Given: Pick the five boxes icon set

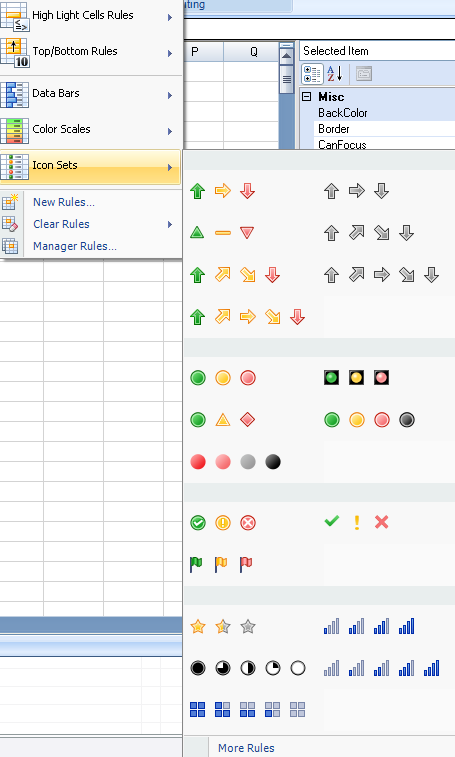Looking at the screenshot, I should (x=247, y=710).
